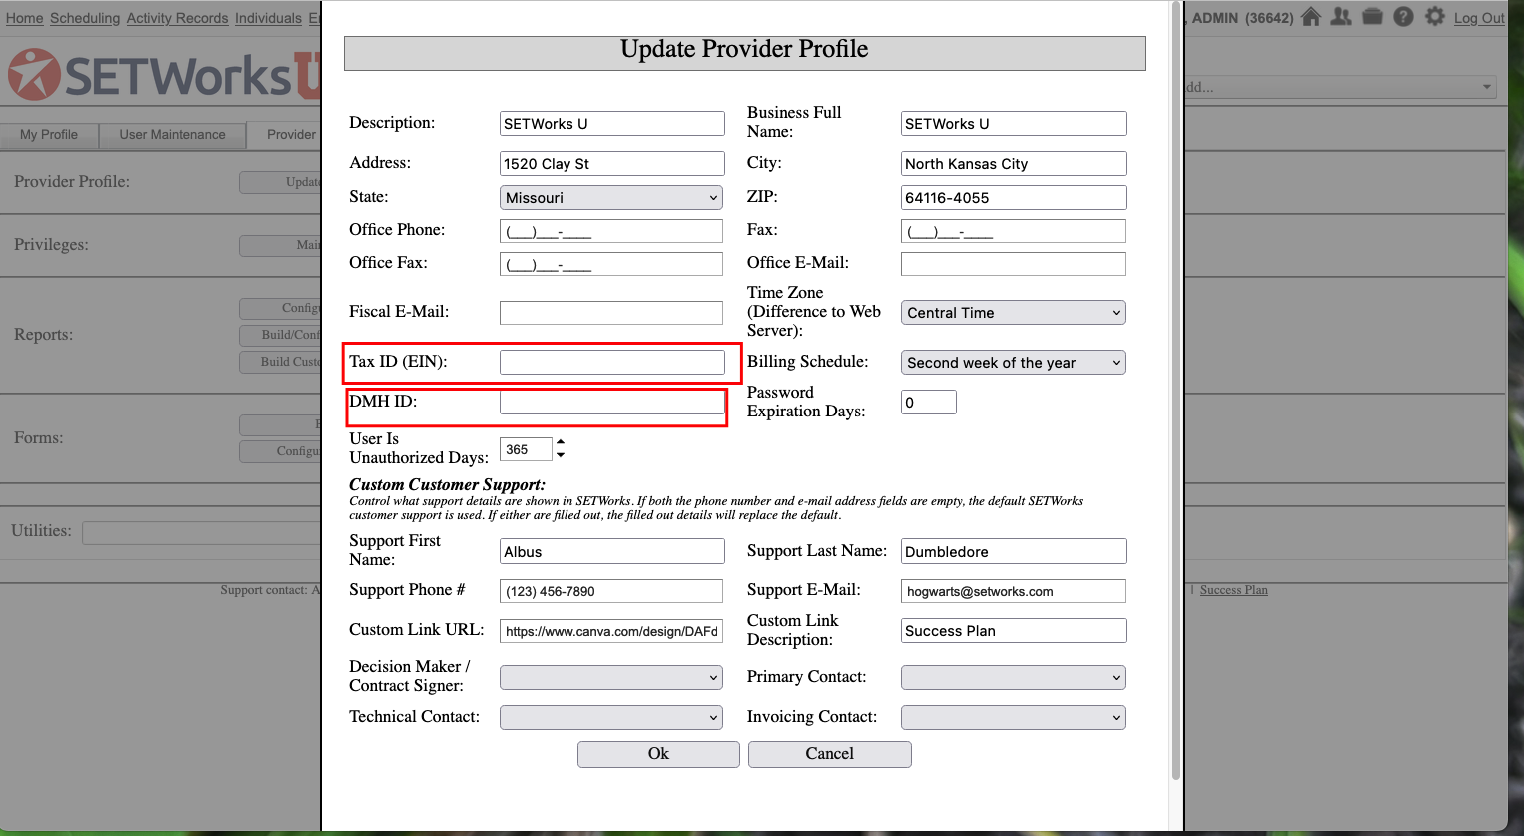Expand the Time Zone dropdown
This screenshot has width=1524, height=836.
pos(1013,313)
